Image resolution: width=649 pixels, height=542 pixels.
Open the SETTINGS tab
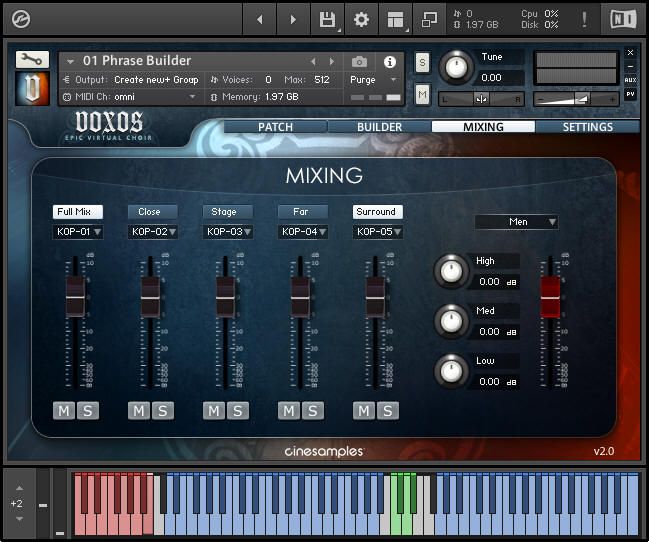[587, 127]
